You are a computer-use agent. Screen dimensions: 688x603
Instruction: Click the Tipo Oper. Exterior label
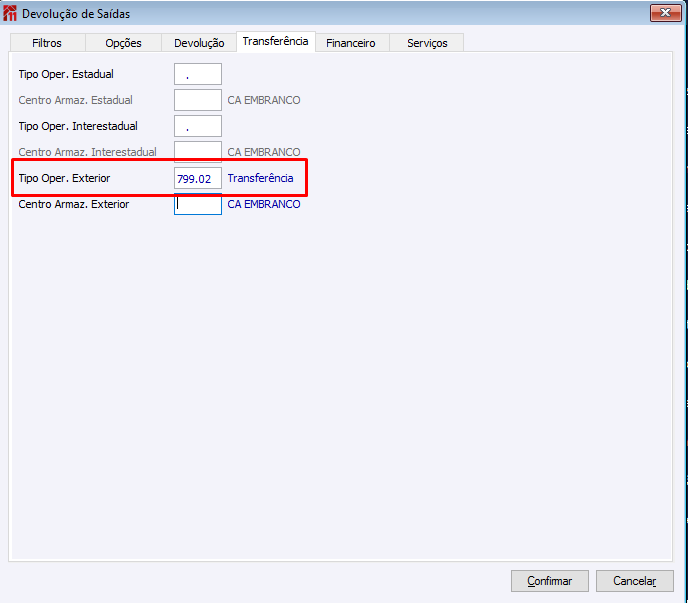click(64, 178)
